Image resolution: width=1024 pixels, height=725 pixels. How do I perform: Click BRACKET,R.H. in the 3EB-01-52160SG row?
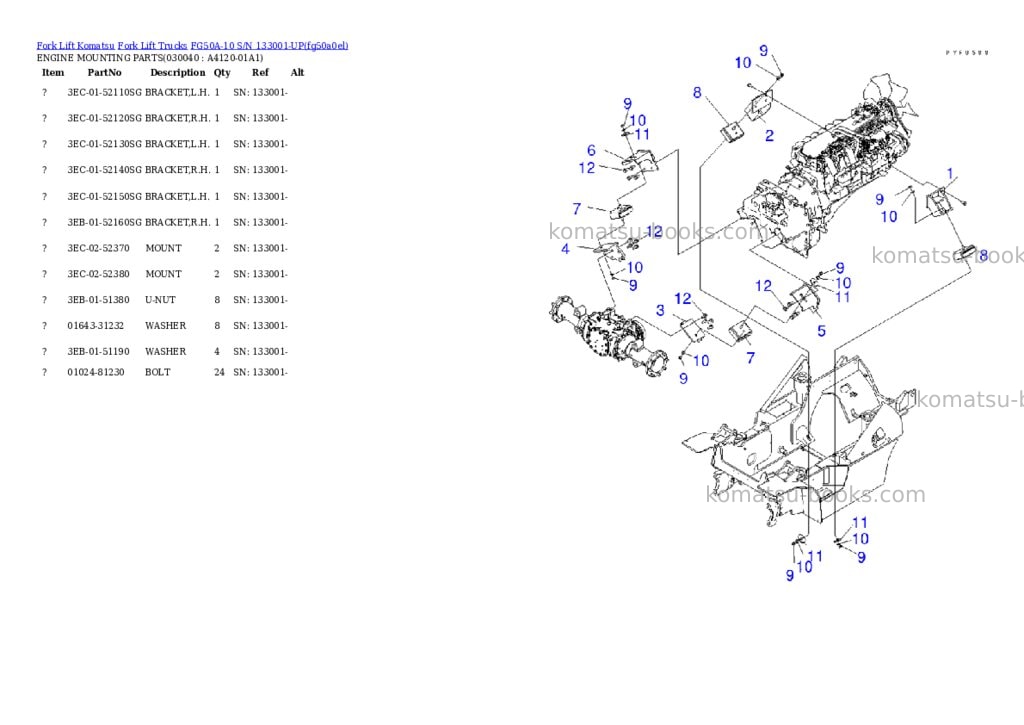click(x=178, y=223)
